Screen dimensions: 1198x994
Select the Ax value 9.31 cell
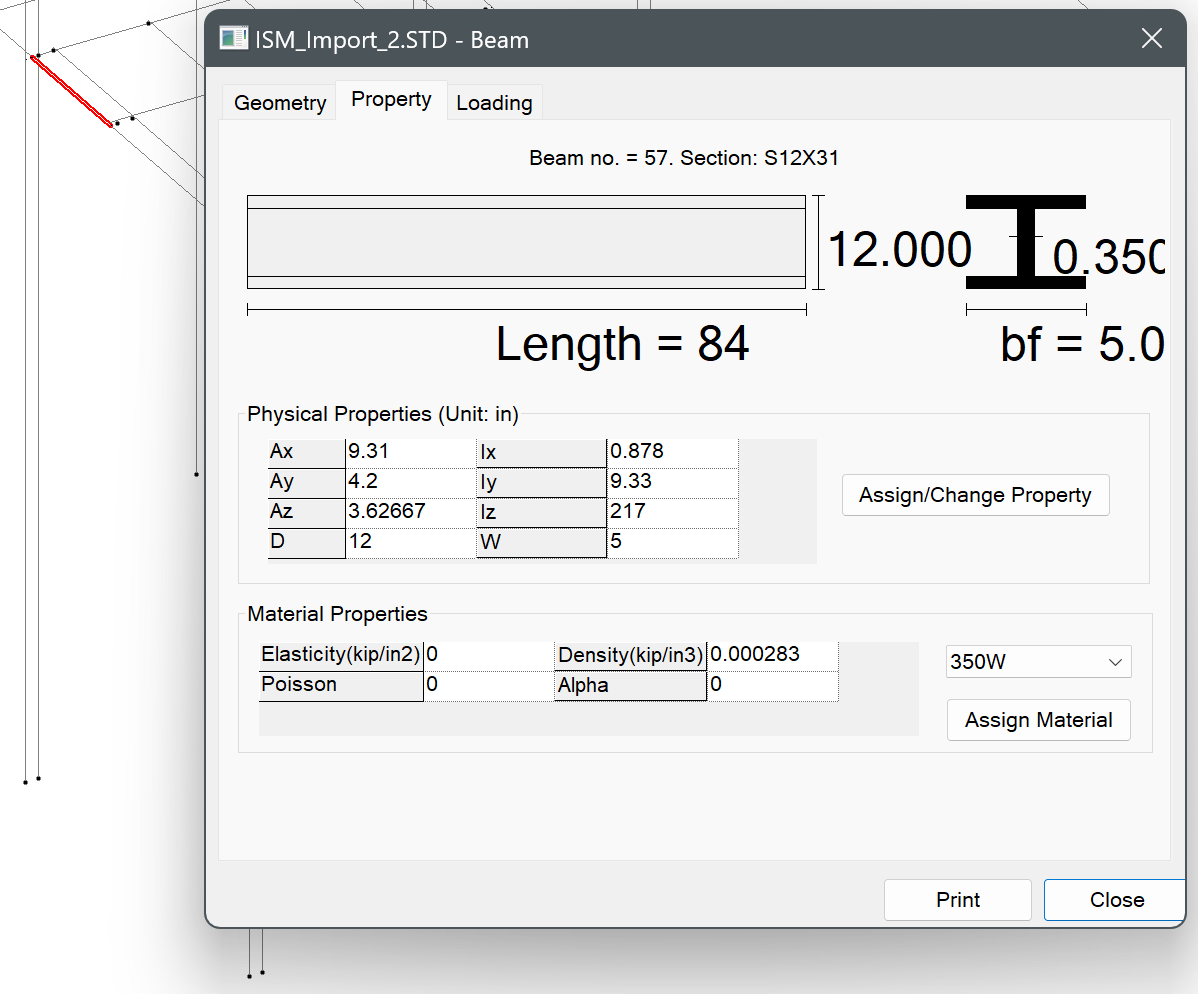[x=410, y=452]
